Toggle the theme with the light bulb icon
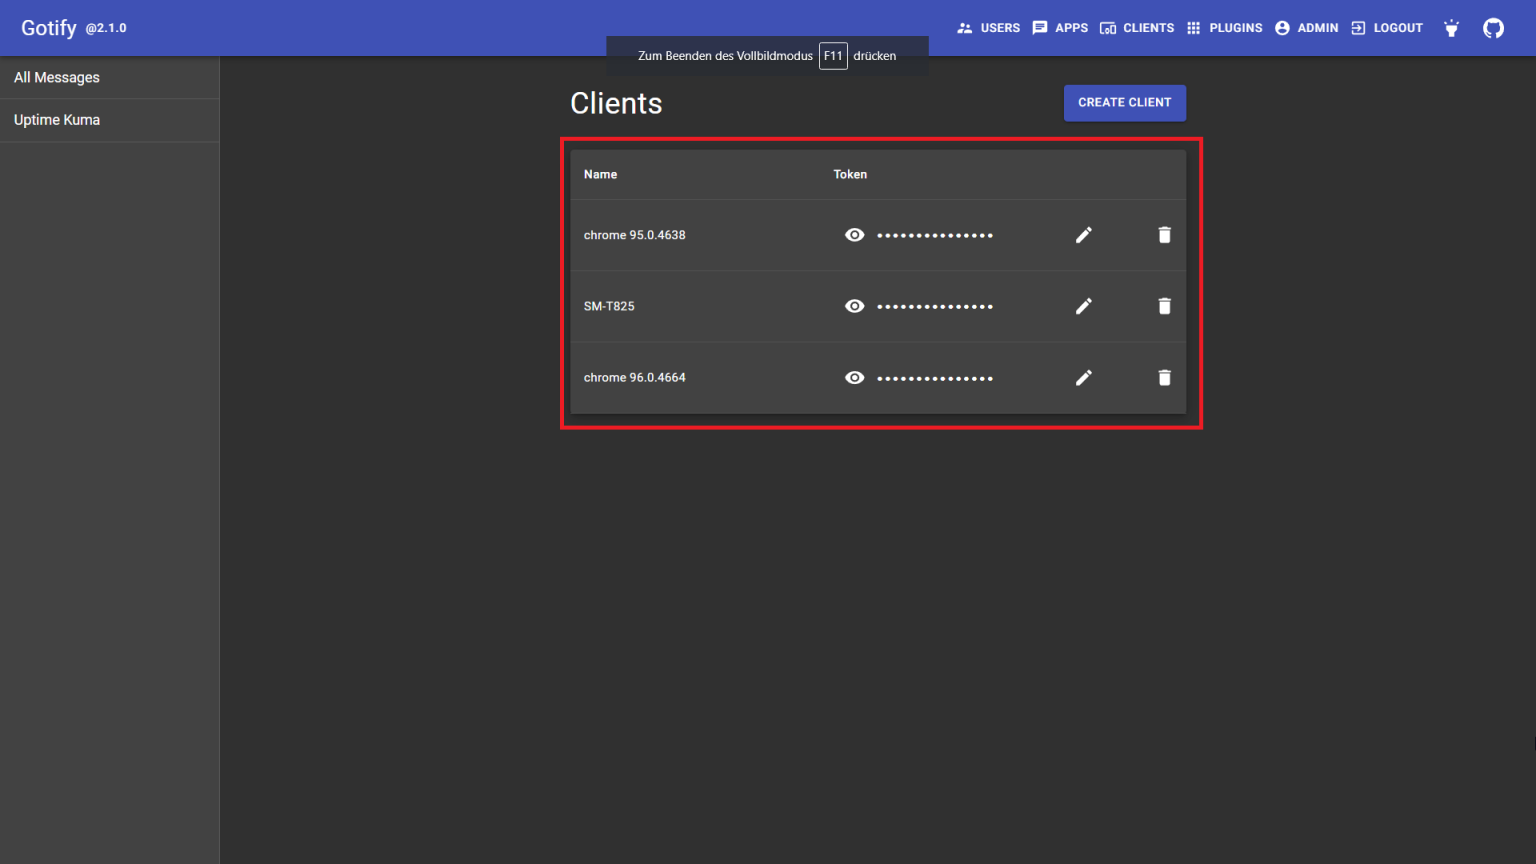The height and width of the screenshot is (864, 1536). 1451,27
